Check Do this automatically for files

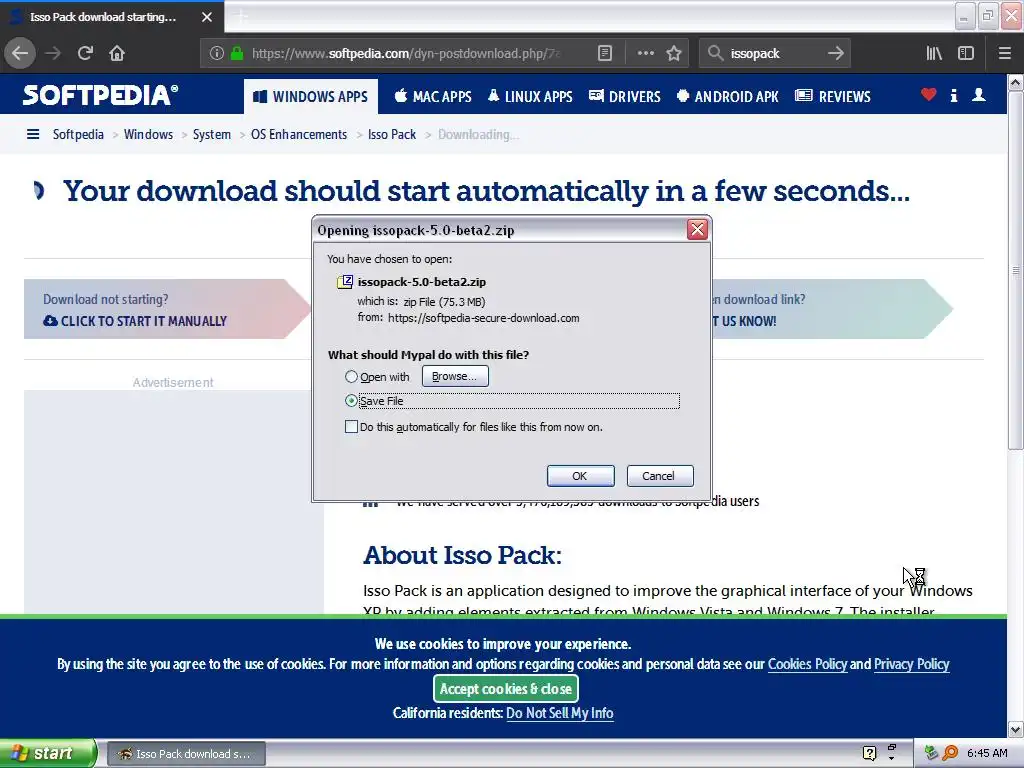(351, 427)
